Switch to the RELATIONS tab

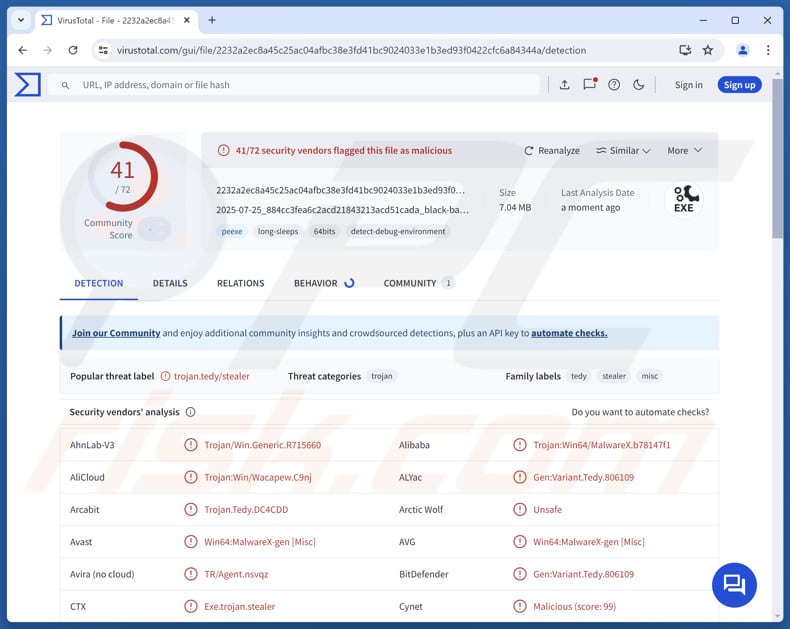pos(240,283)
